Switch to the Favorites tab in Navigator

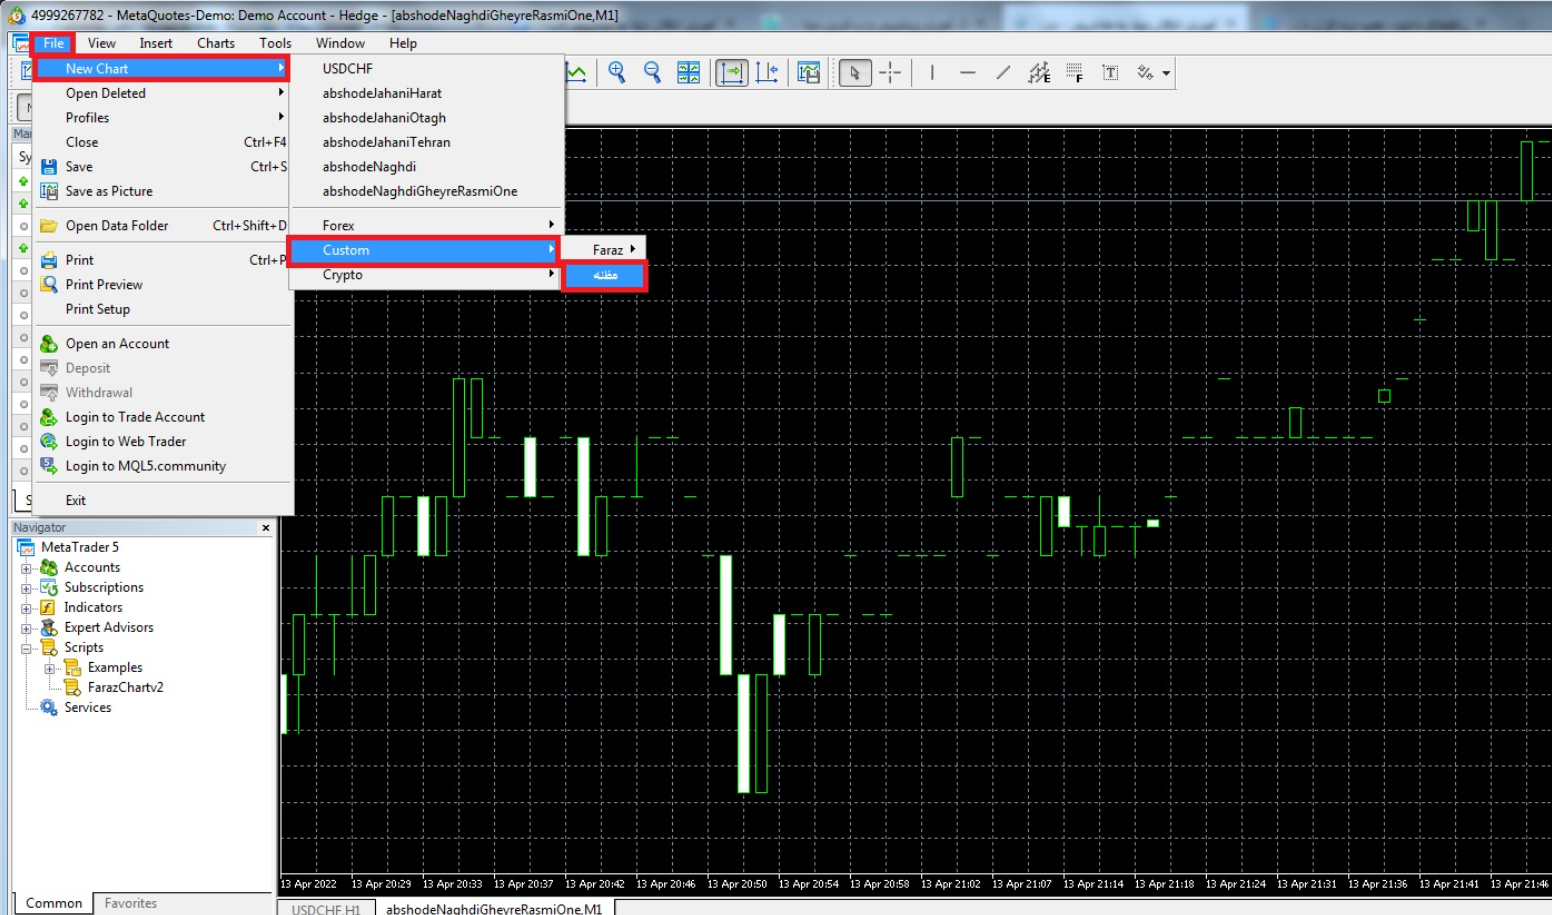tap(131, 903)
